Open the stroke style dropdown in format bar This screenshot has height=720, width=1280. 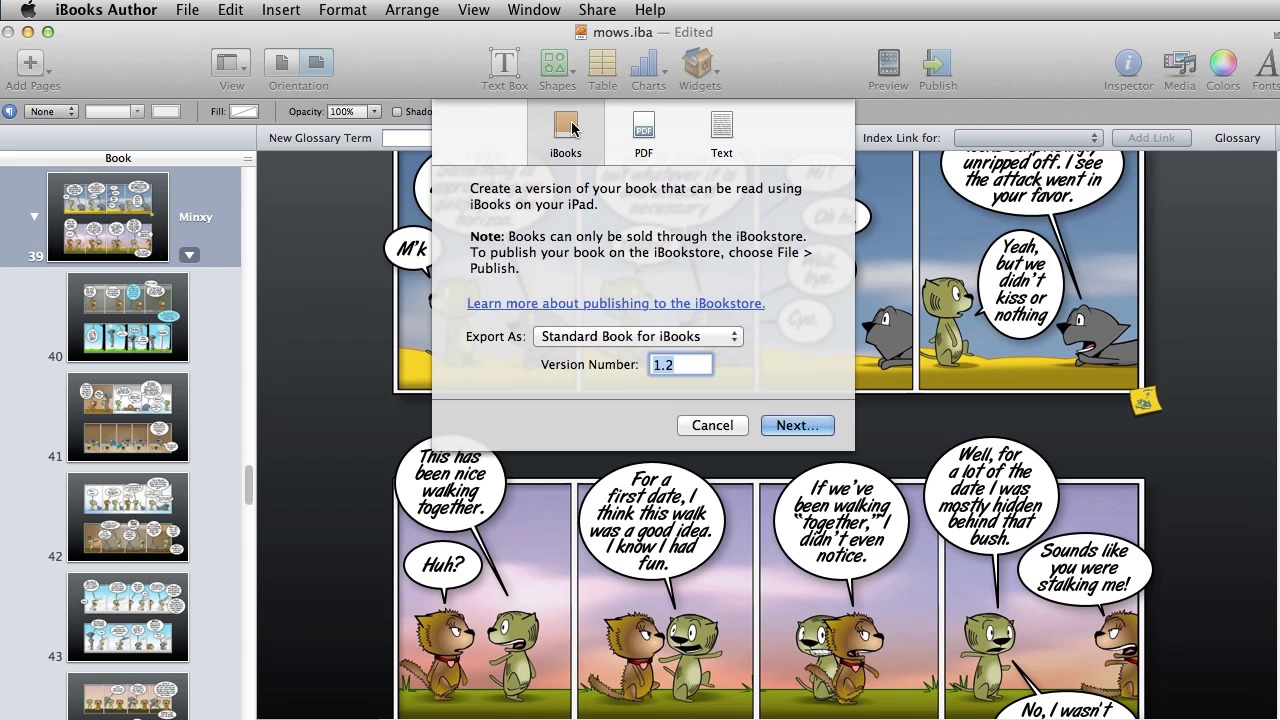(x=115, y=111)
